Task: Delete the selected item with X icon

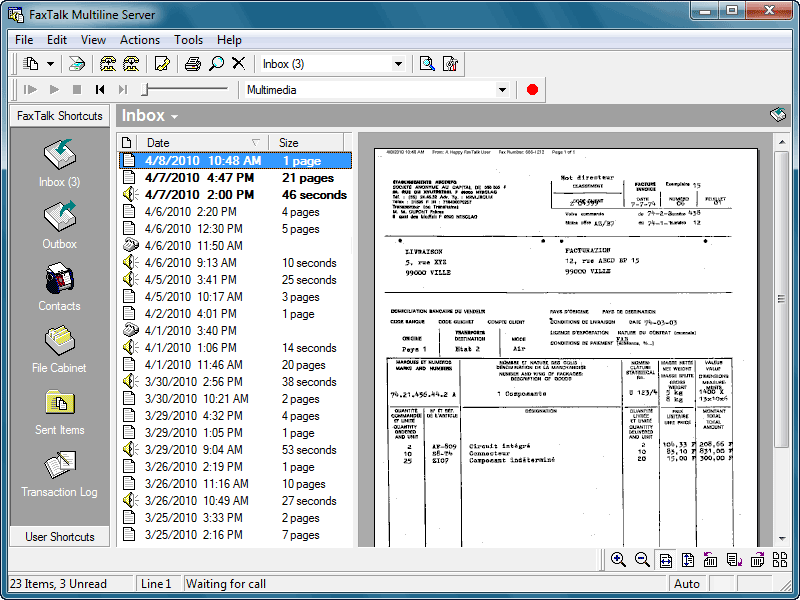Action: point(238,63)
